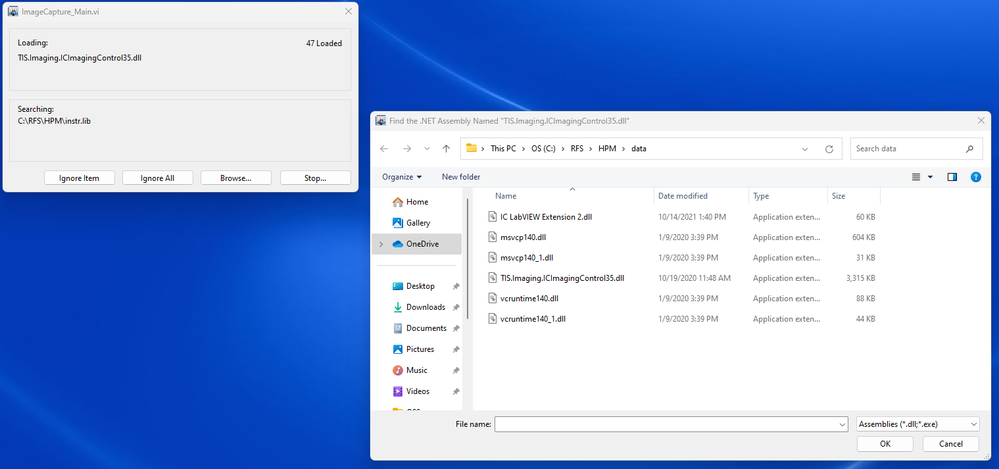Refresh the current folder view
The image size is (999, 469).
coord(829,149)
